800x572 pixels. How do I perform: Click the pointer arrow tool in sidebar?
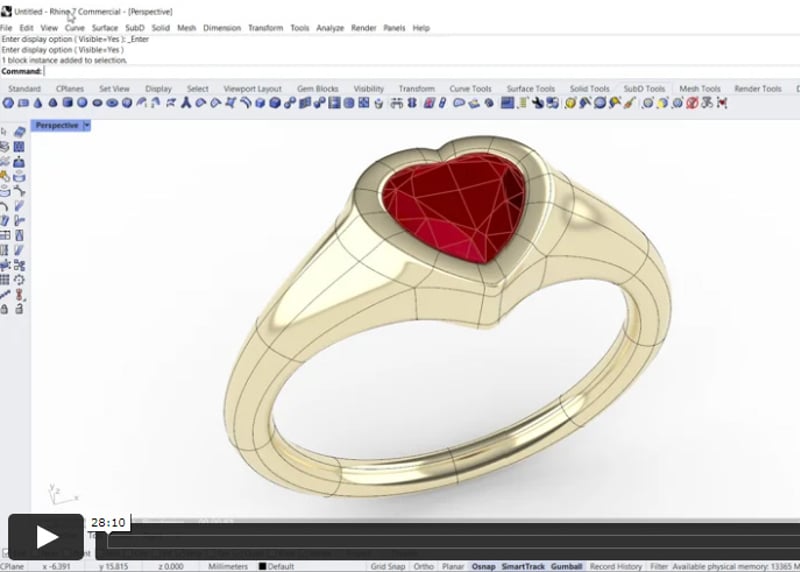tap(6, 132)
